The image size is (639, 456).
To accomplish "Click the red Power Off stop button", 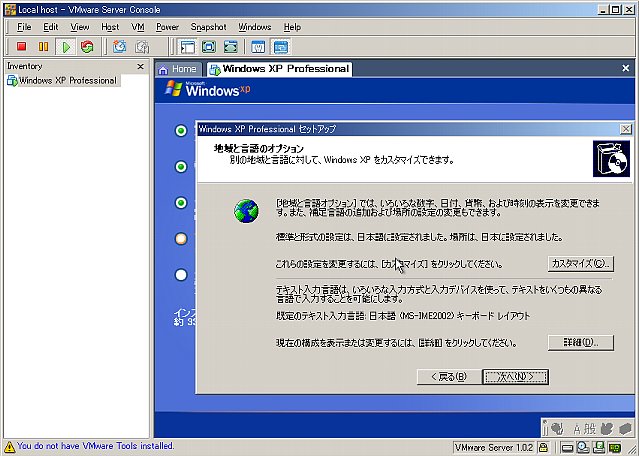I will (21, 46).
